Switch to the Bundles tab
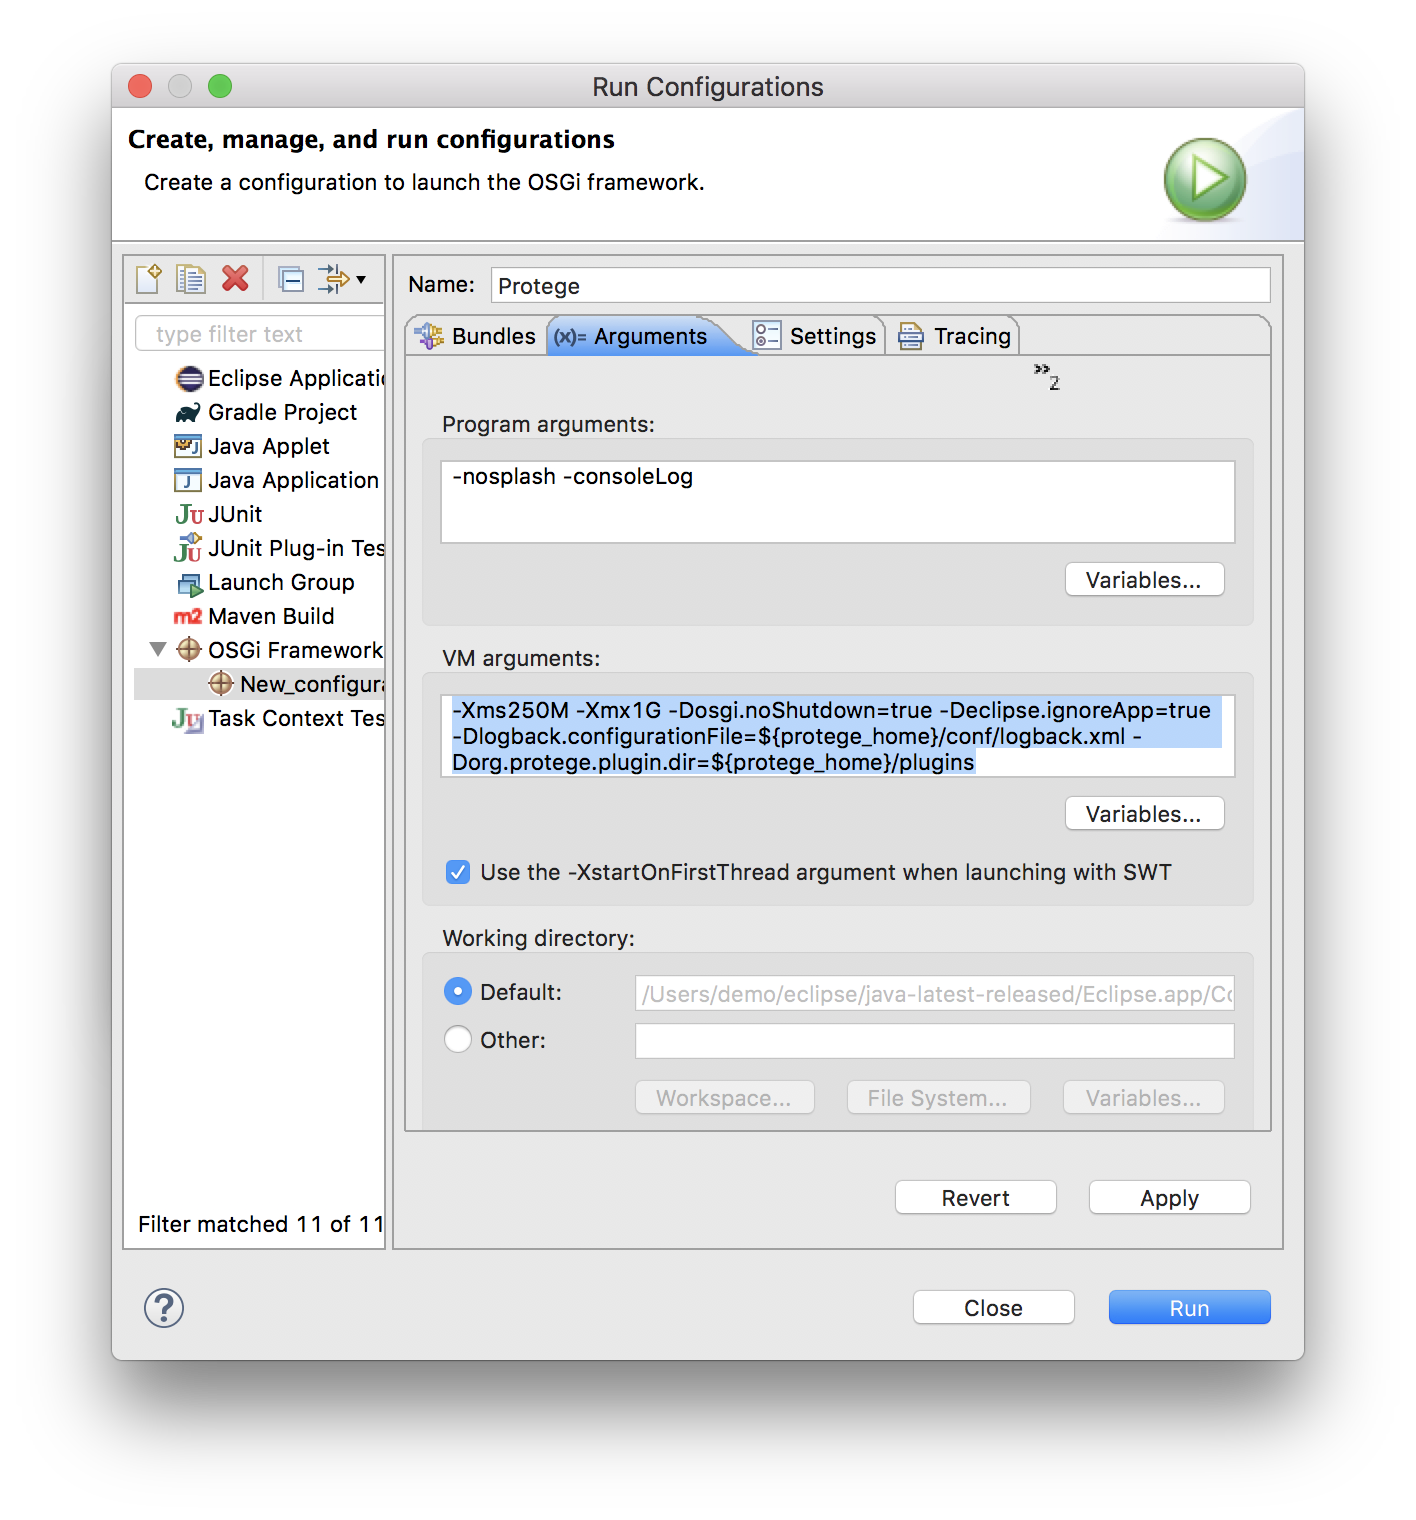The height and width of the screenshot is (1520, 1416). (x=477, y=336)
